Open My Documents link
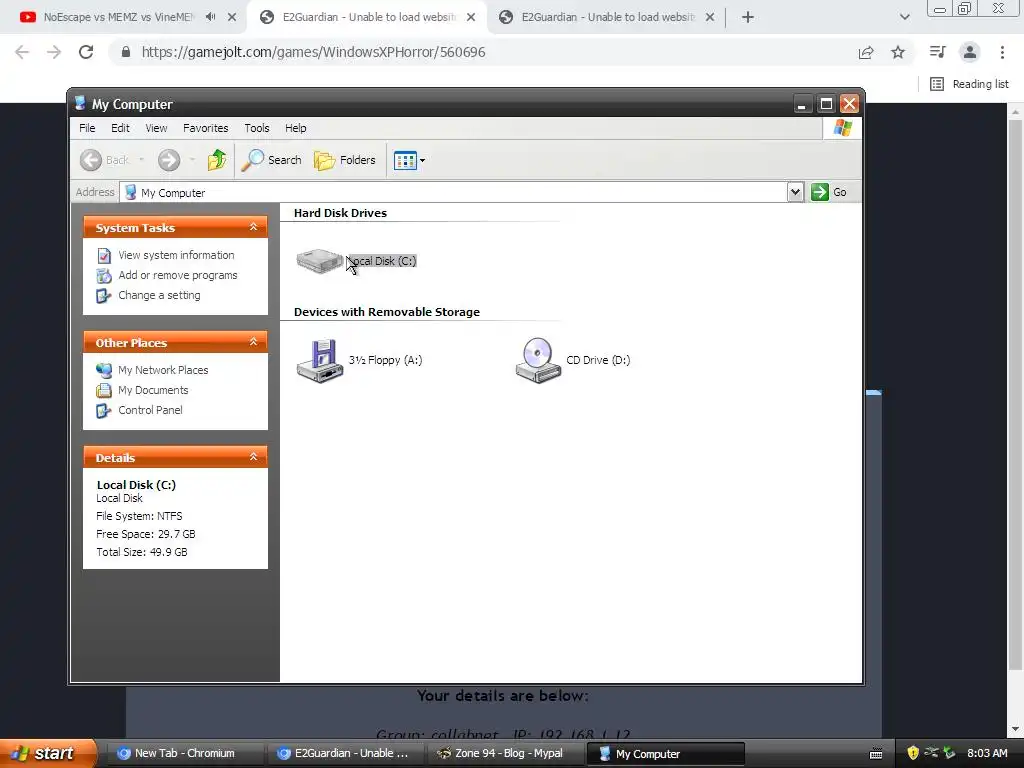1024x768 pixels. tap(153, 391)
